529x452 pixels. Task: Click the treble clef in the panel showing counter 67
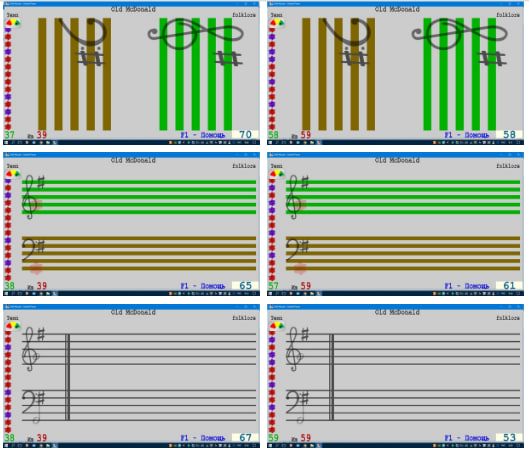[x=30, y=349]
